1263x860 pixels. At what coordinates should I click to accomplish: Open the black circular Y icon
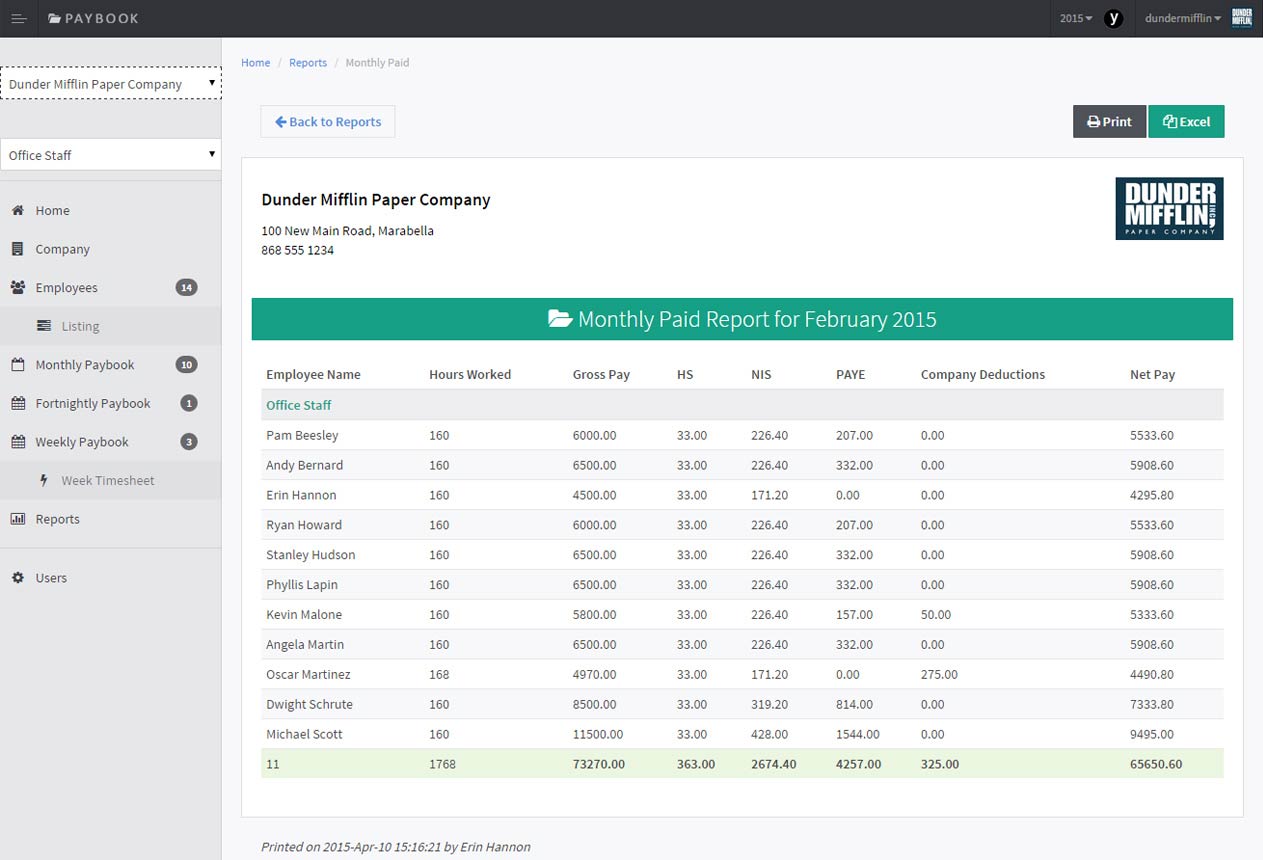click(x=1113, y=18)
